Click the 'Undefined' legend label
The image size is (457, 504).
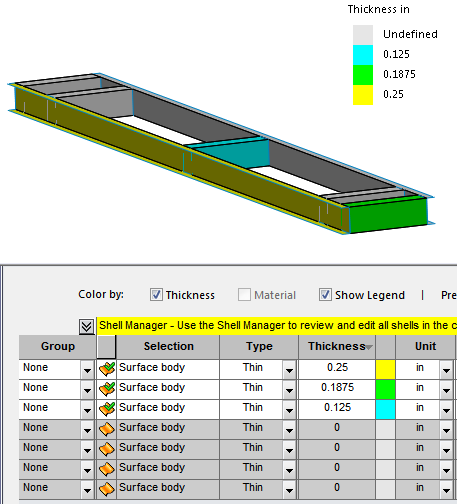click(410, 34)
